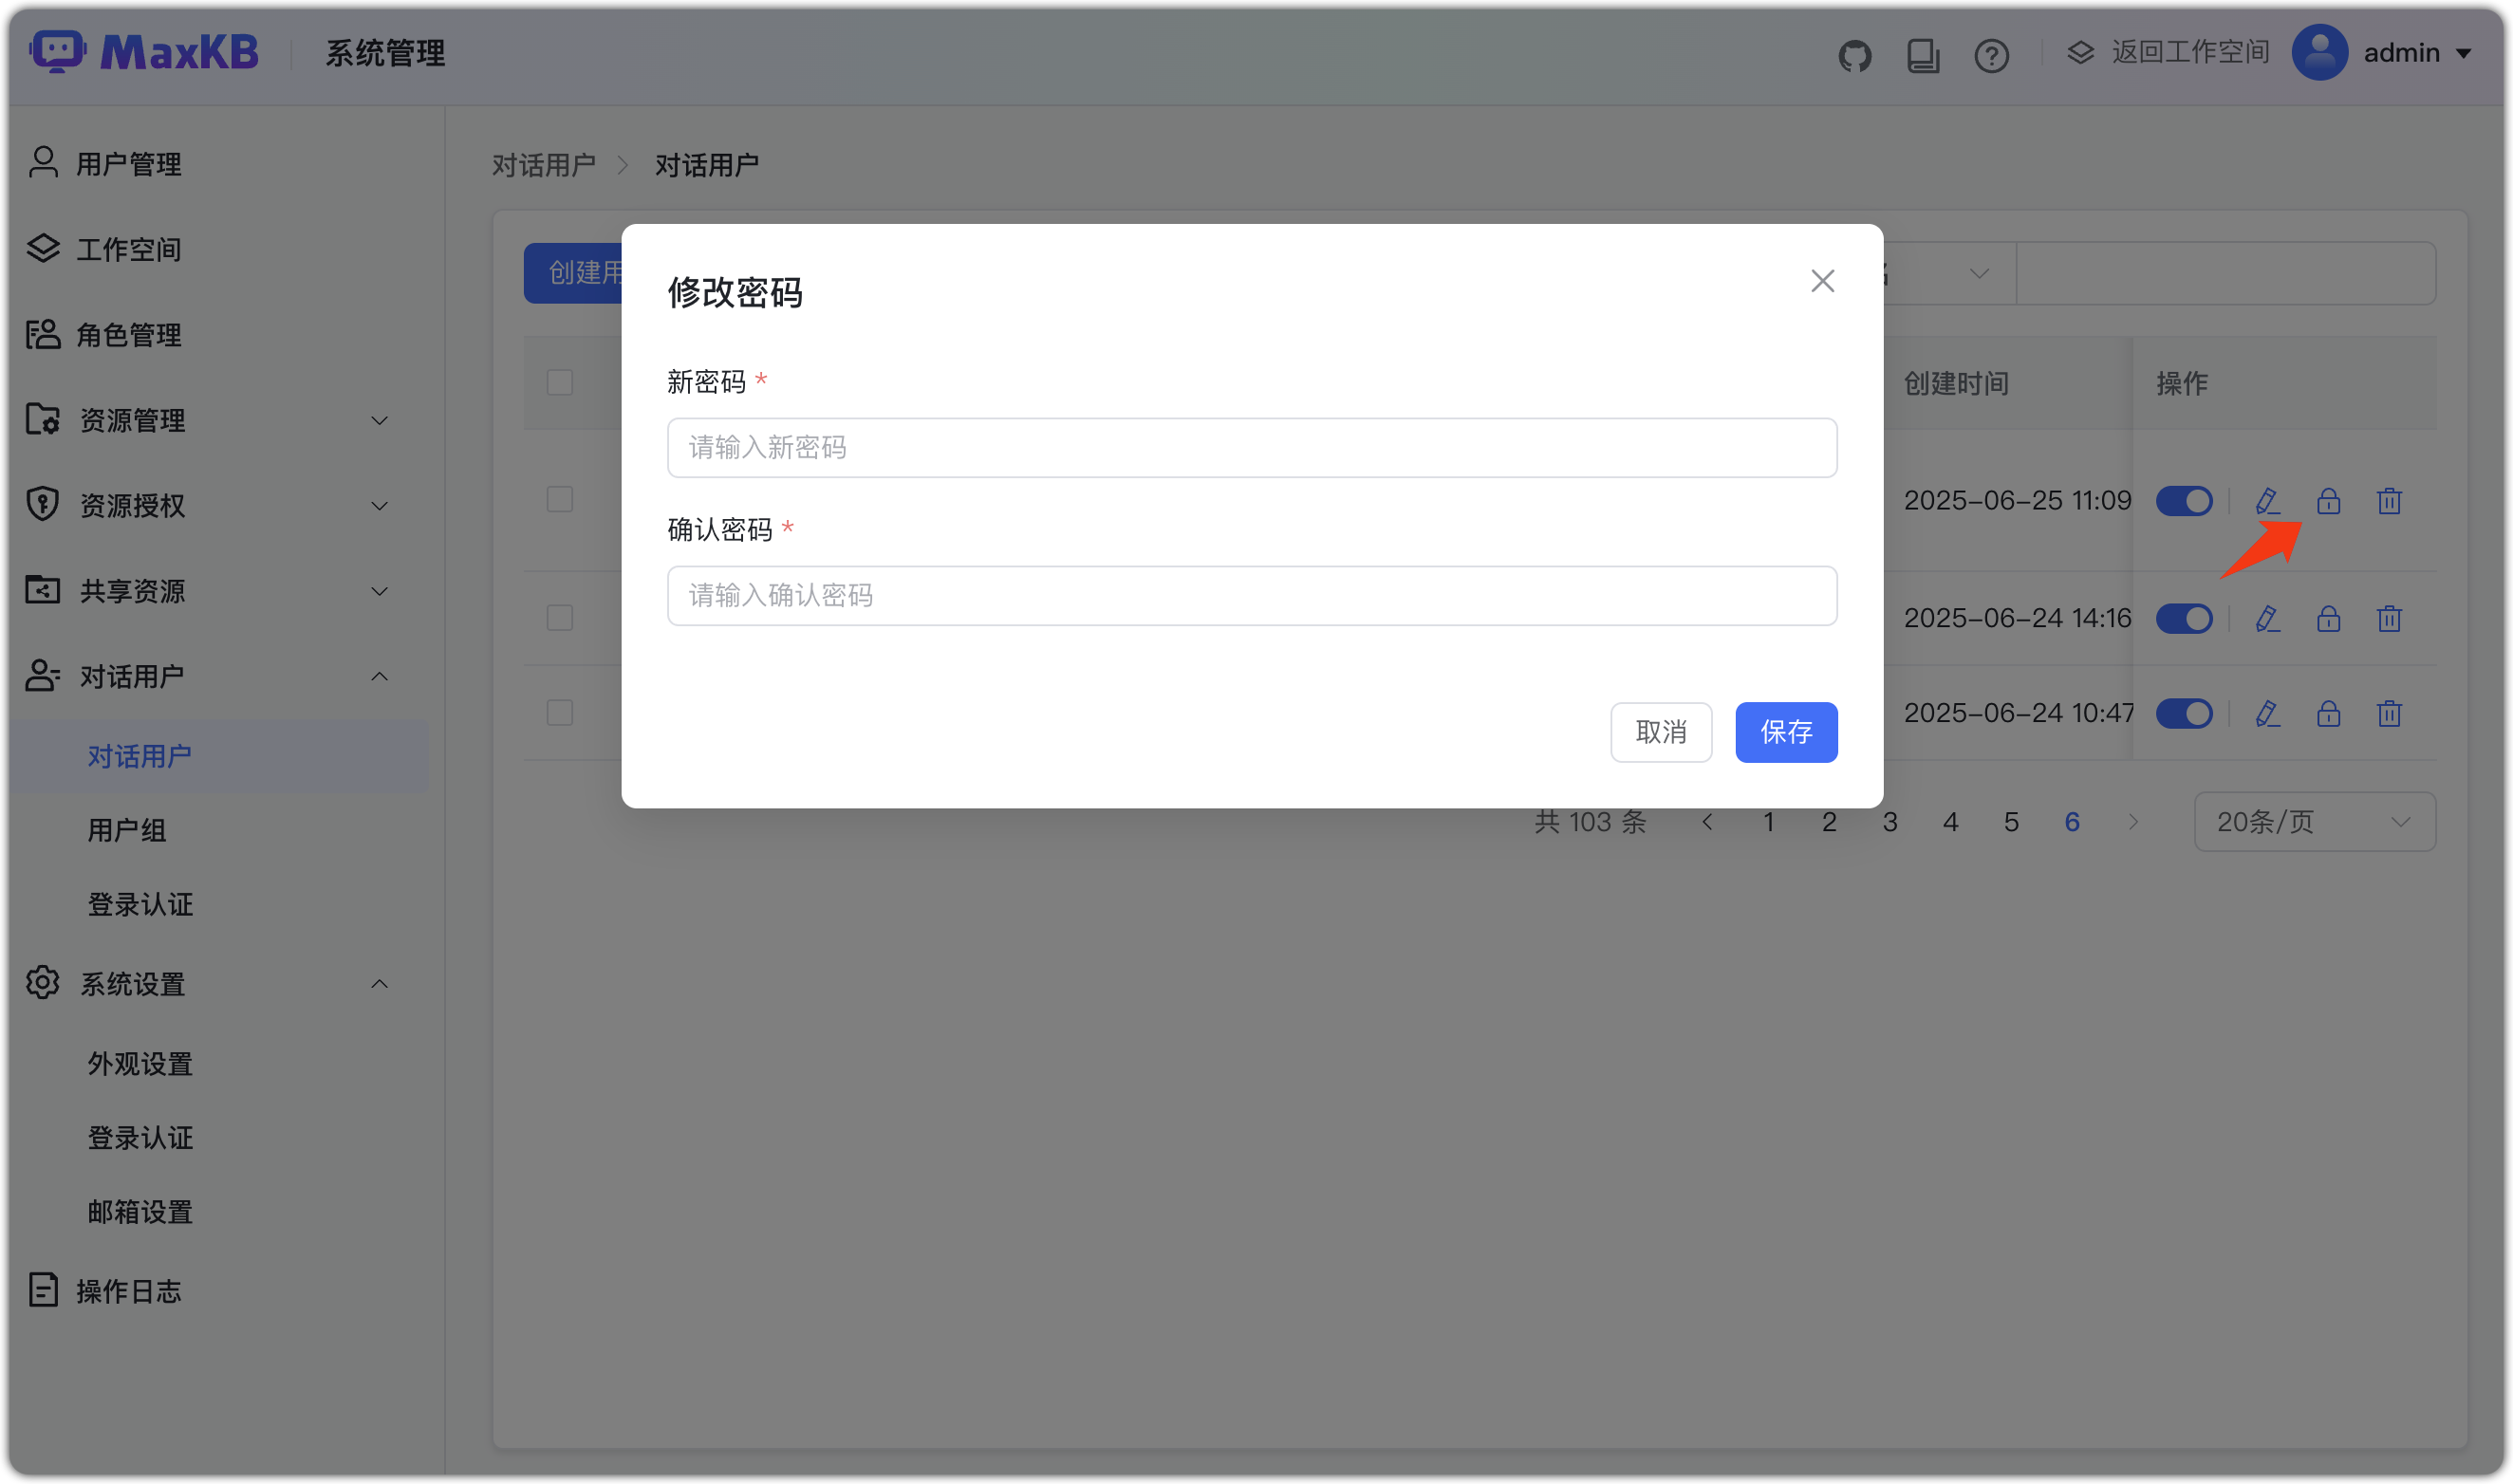Select the 用户管理 sidebar icon
This screenshot has height=1484, width=2513.
pos(42,161)
